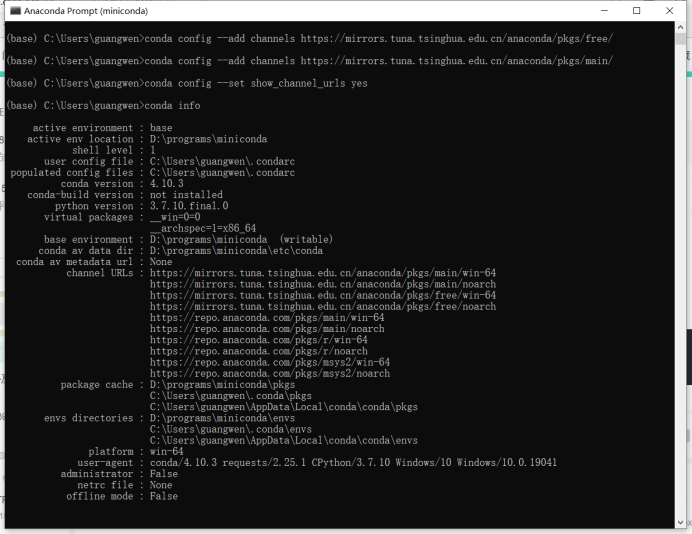
Task: Click repo.anaconda.com pkgs/msys2/noarch URL
Action: tap(270, 373)
